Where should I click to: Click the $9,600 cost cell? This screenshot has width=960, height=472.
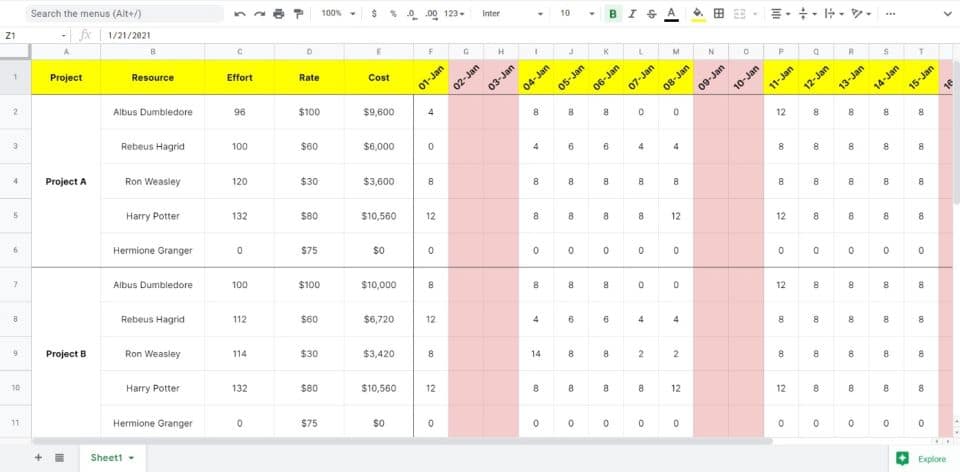[378, 112]
